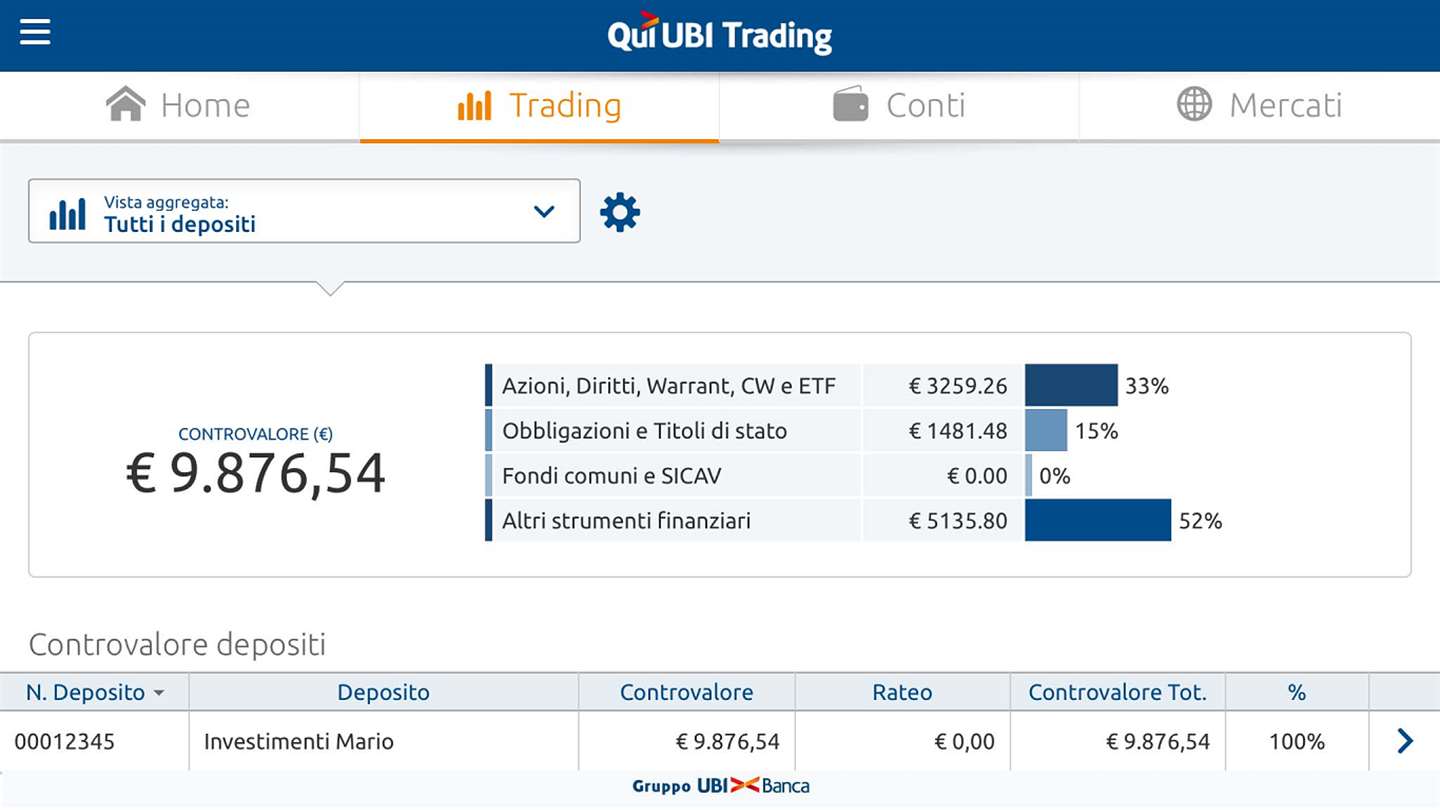Click the Mercati globe icon

1194,105
